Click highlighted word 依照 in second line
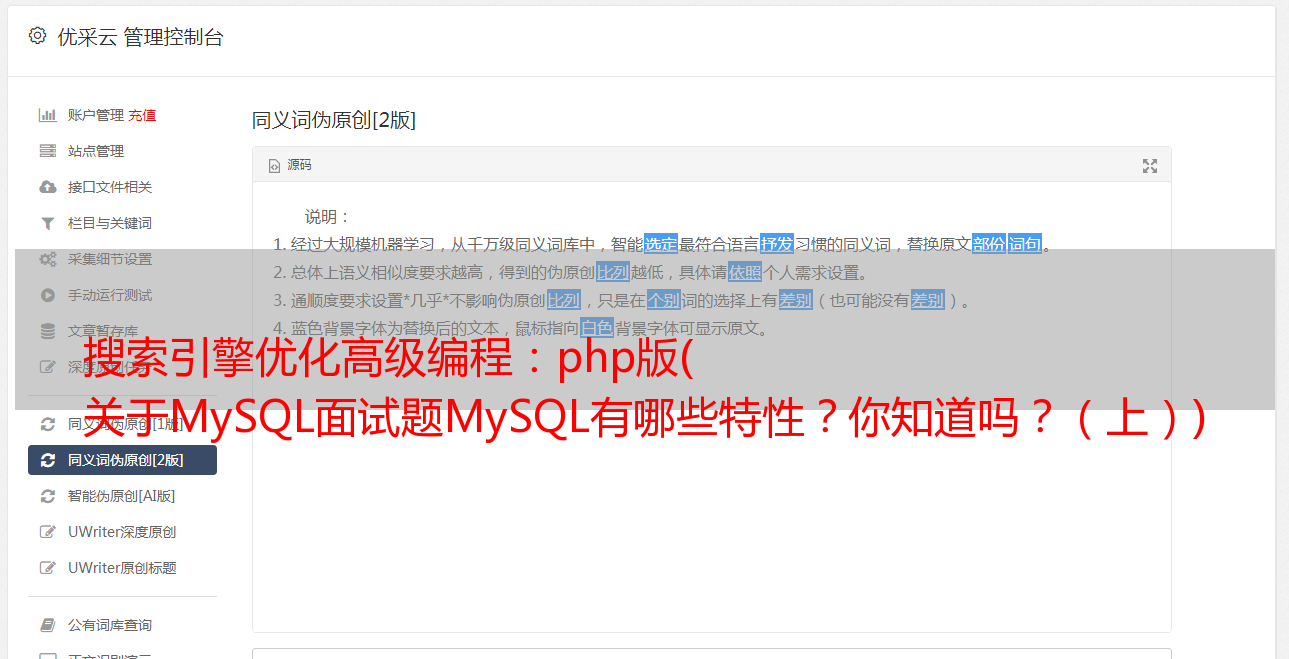The image size is (1289, 659). [745, 272]
